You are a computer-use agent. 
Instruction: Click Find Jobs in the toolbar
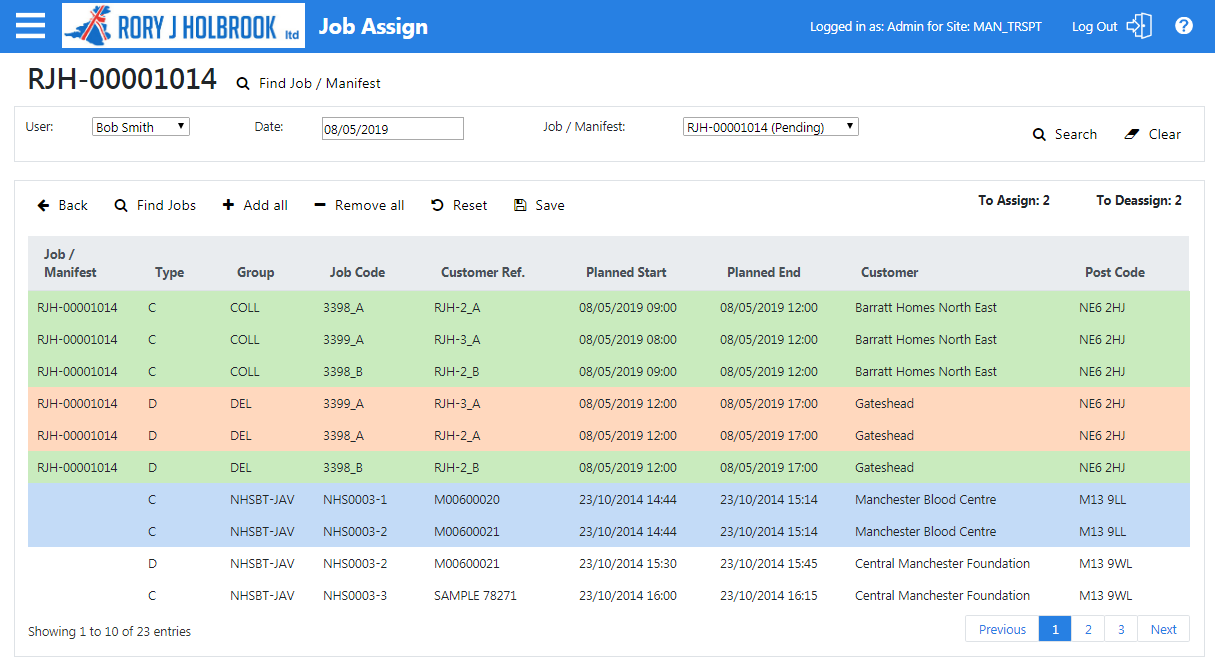155,205
